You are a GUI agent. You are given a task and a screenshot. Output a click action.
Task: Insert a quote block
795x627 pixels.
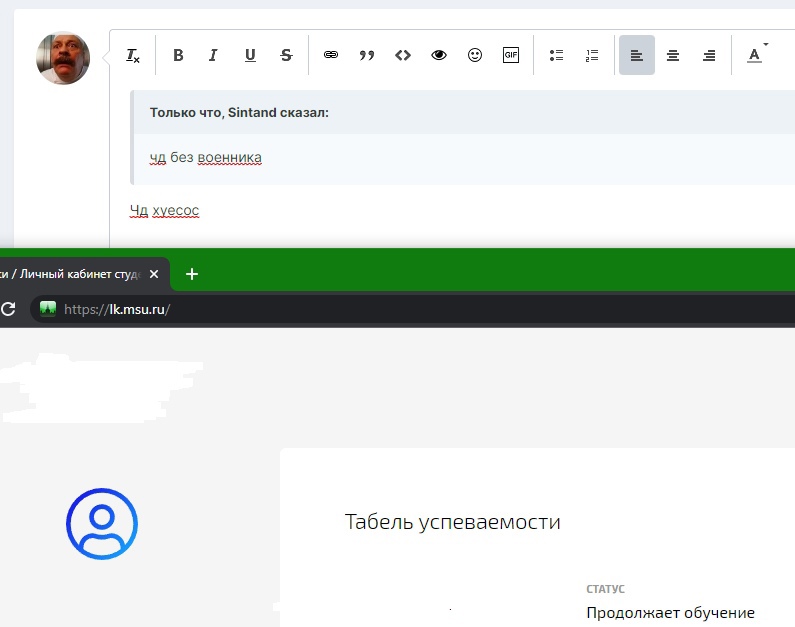[367, 56]
